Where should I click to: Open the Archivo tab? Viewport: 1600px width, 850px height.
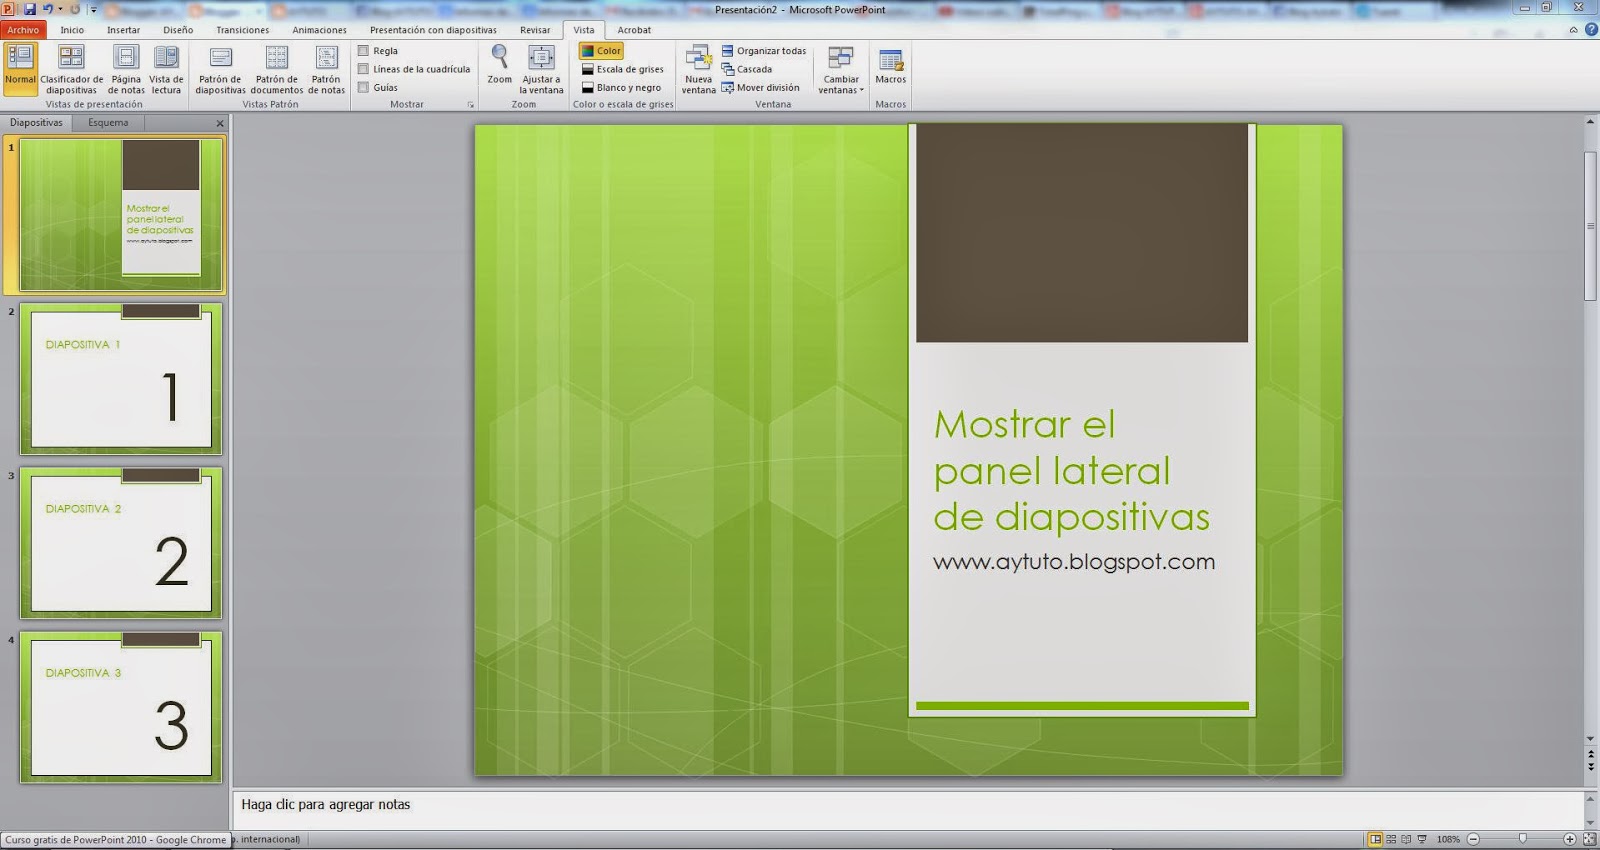[x=23, y=30]
